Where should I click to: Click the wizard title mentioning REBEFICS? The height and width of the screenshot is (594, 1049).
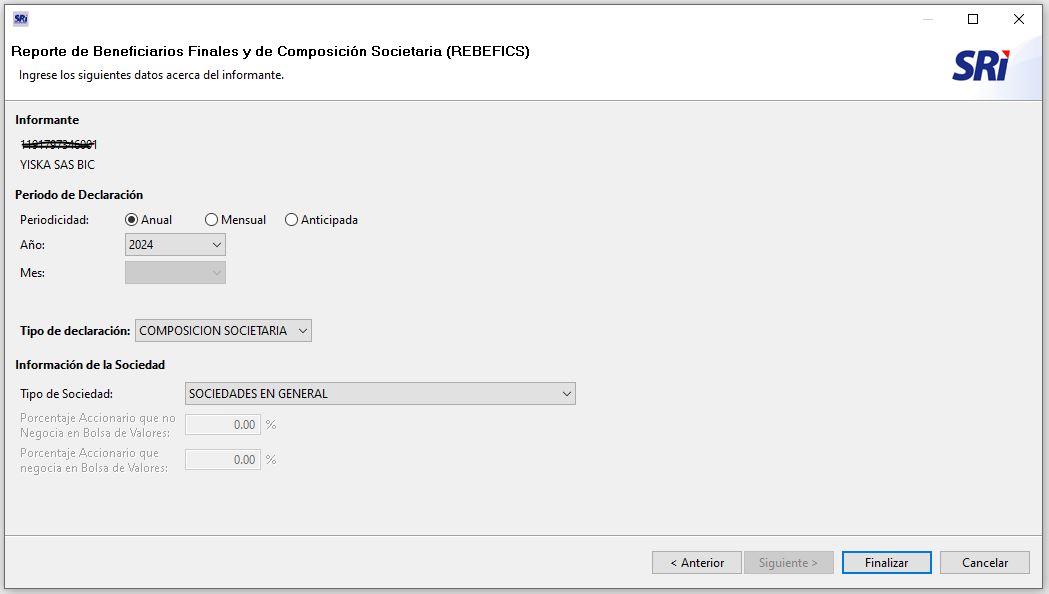(x=270, y=52)
